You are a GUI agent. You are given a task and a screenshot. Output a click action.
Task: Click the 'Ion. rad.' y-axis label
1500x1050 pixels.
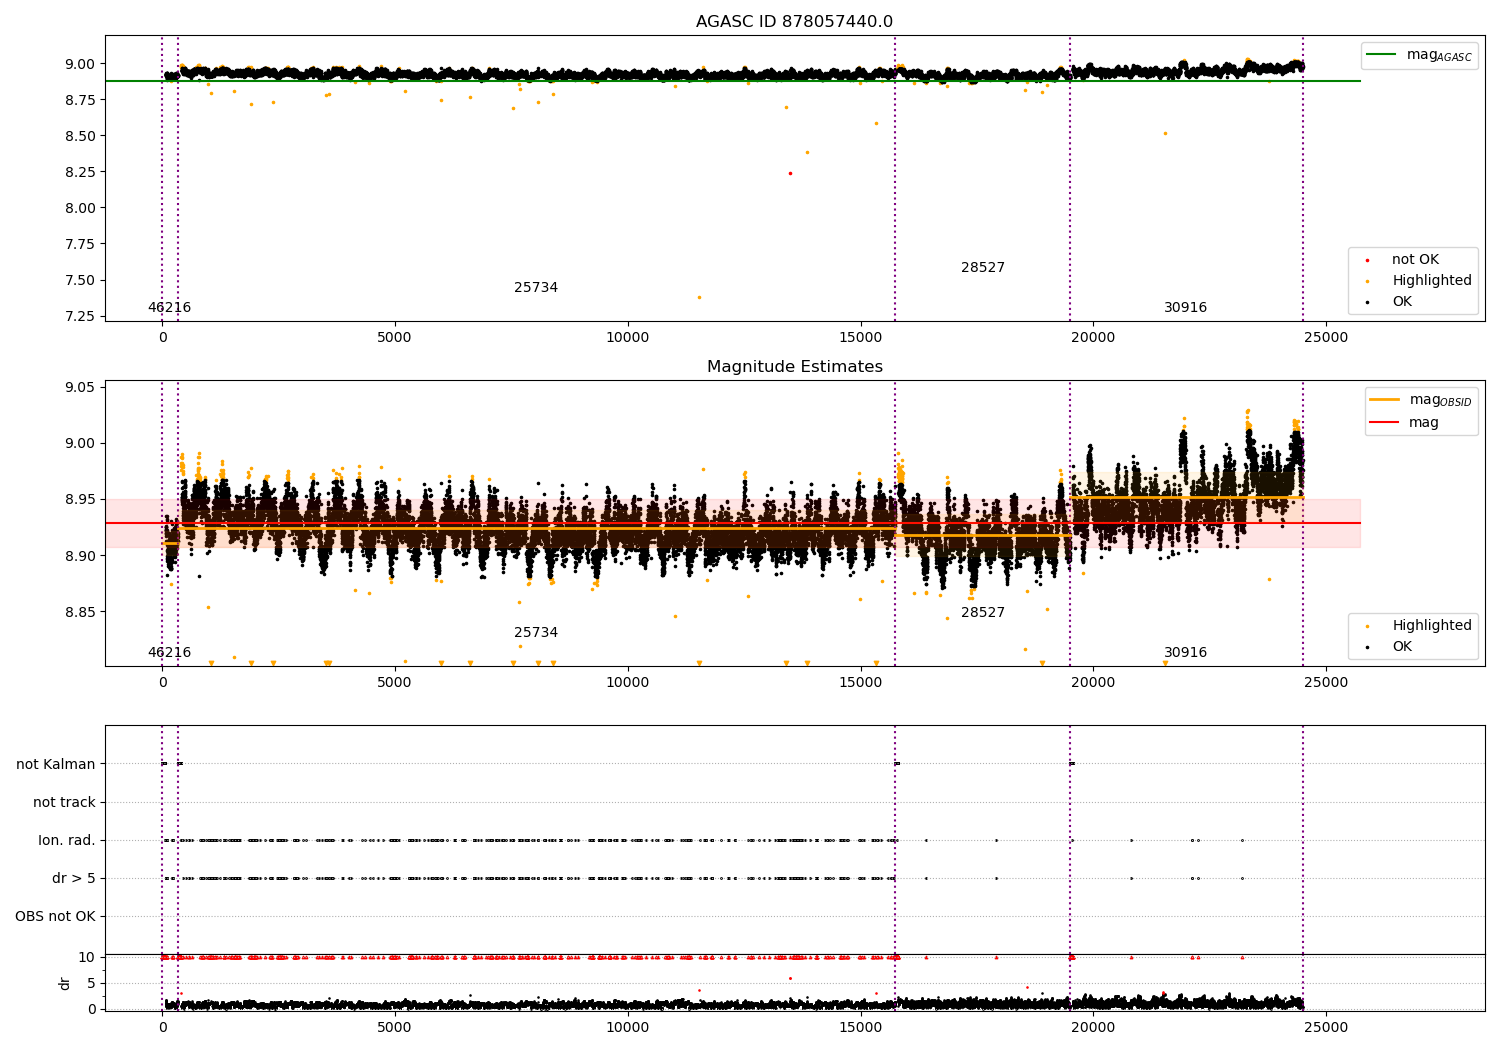tap(67, 840)
